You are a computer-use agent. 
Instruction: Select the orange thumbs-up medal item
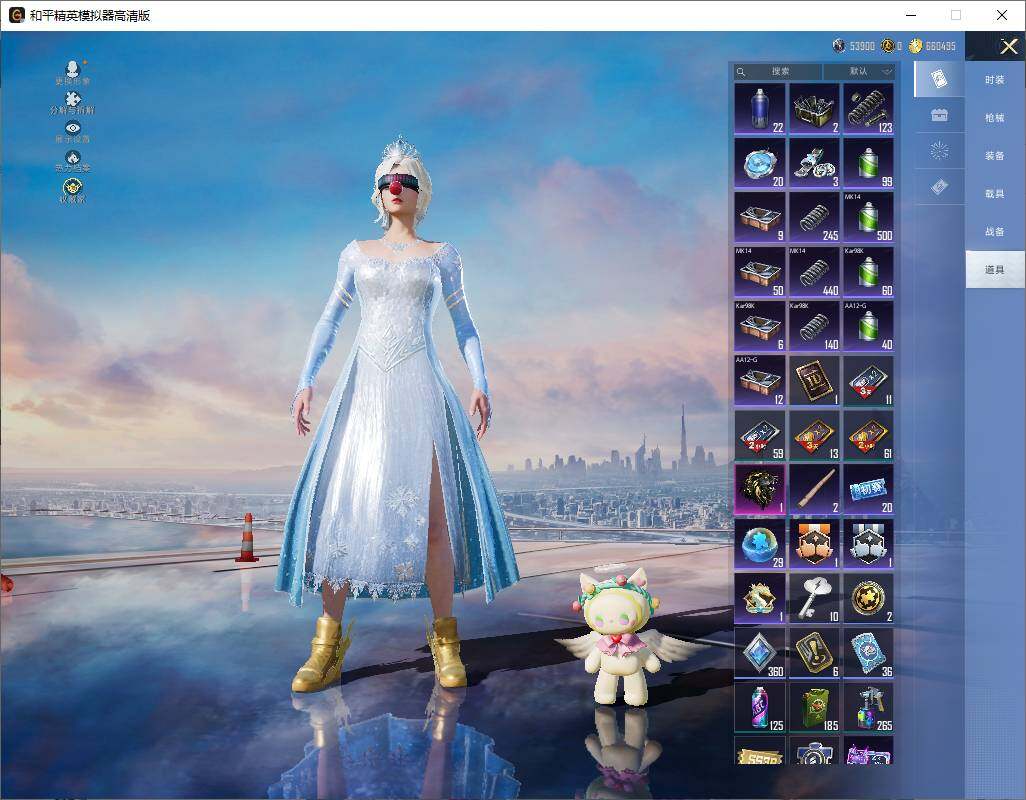[814, 544]
